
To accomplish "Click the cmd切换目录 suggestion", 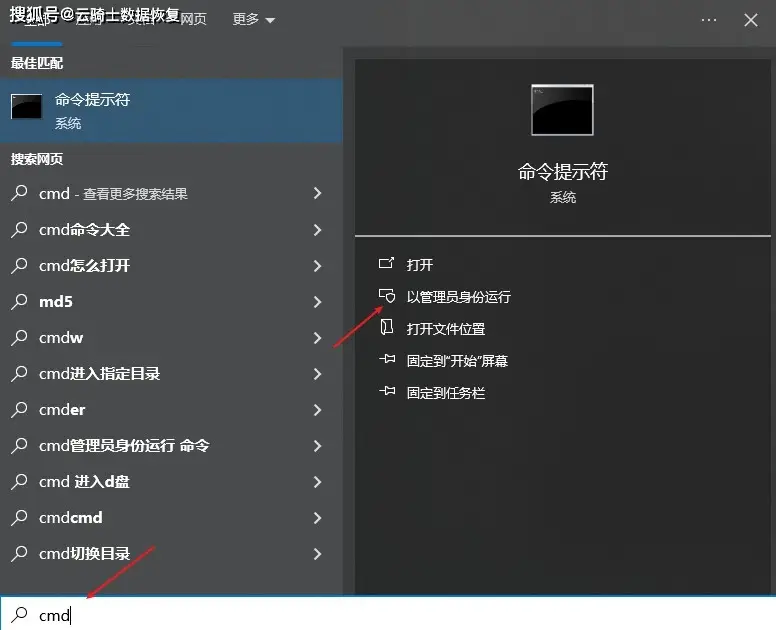I will pyautogui.click(x=171, y=554).
